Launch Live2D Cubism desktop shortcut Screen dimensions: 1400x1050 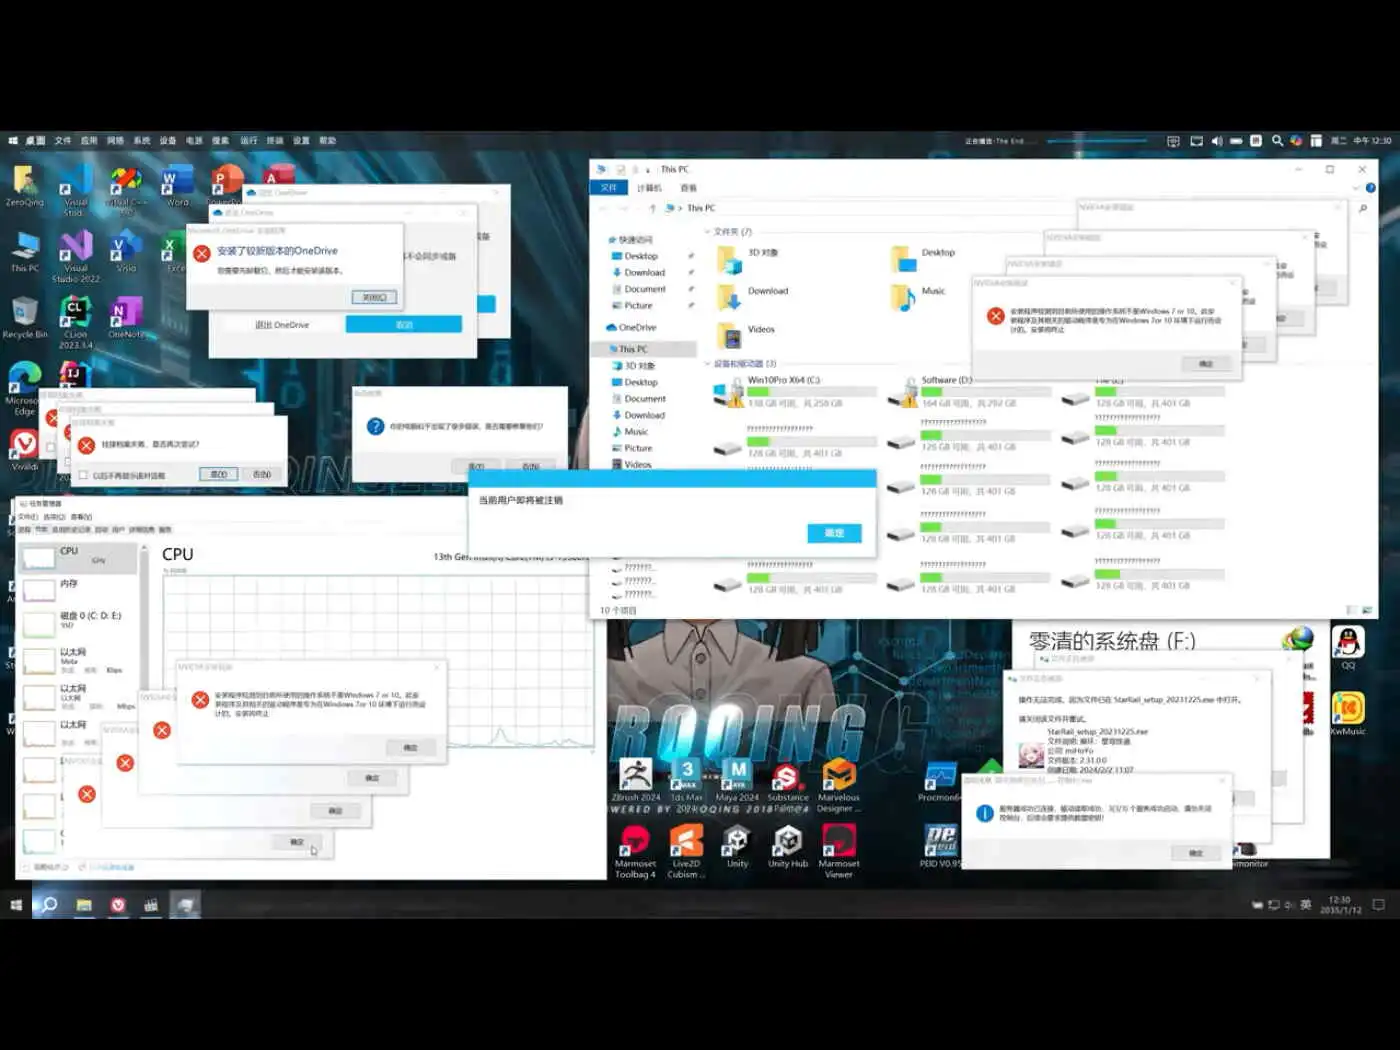(x=687, y=852)
